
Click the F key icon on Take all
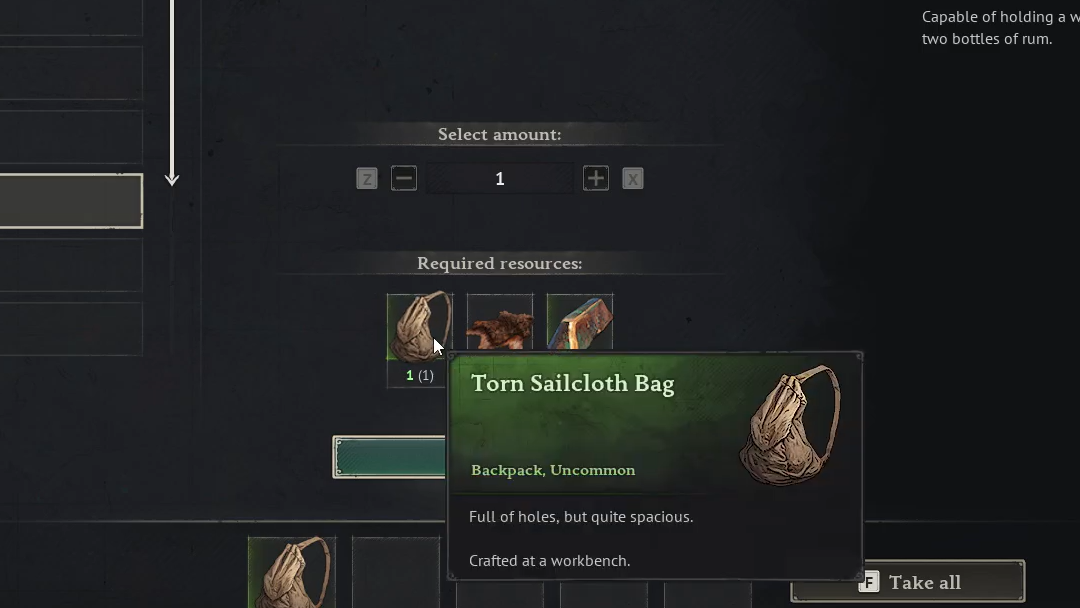pos(869,582)
